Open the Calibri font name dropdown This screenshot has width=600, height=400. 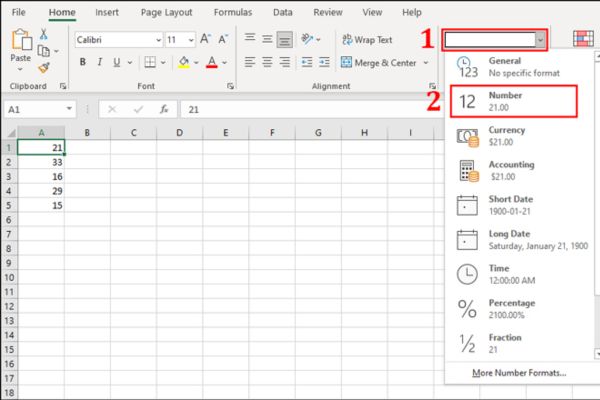(158, 39)
